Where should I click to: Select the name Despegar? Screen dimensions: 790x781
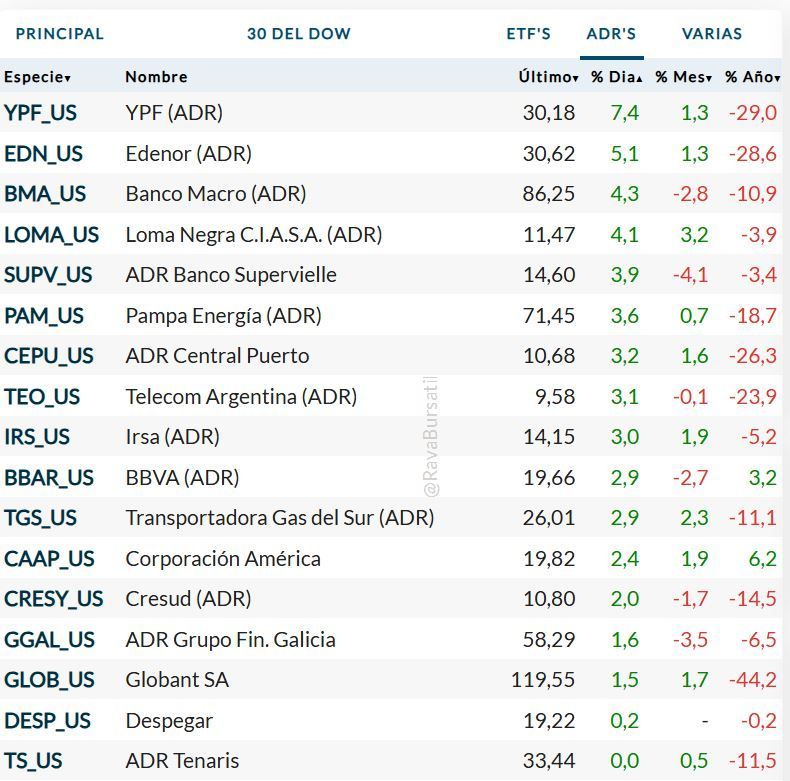pyautogui.click(x=169, y=721)
